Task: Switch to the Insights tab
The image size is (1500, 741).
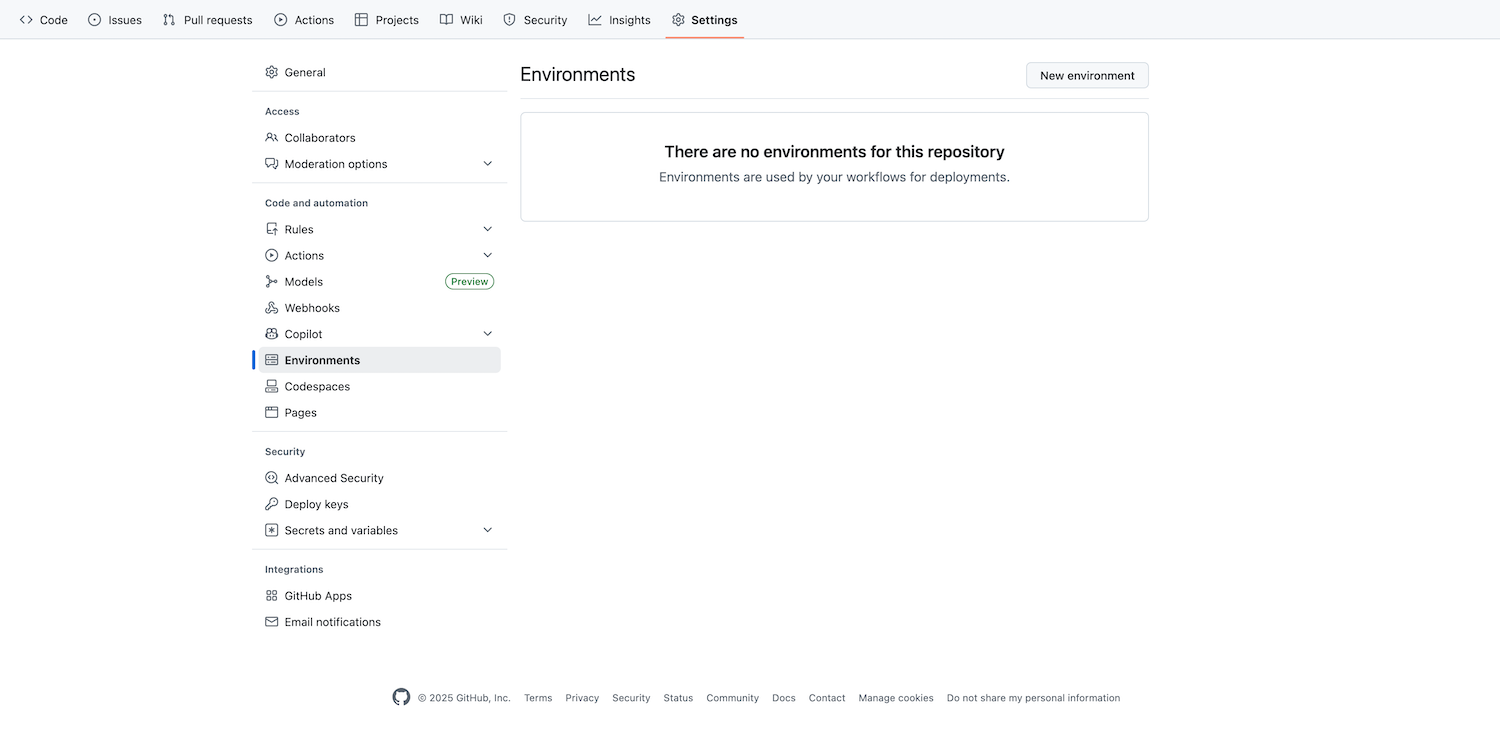Action: click(x=619, y=20)
